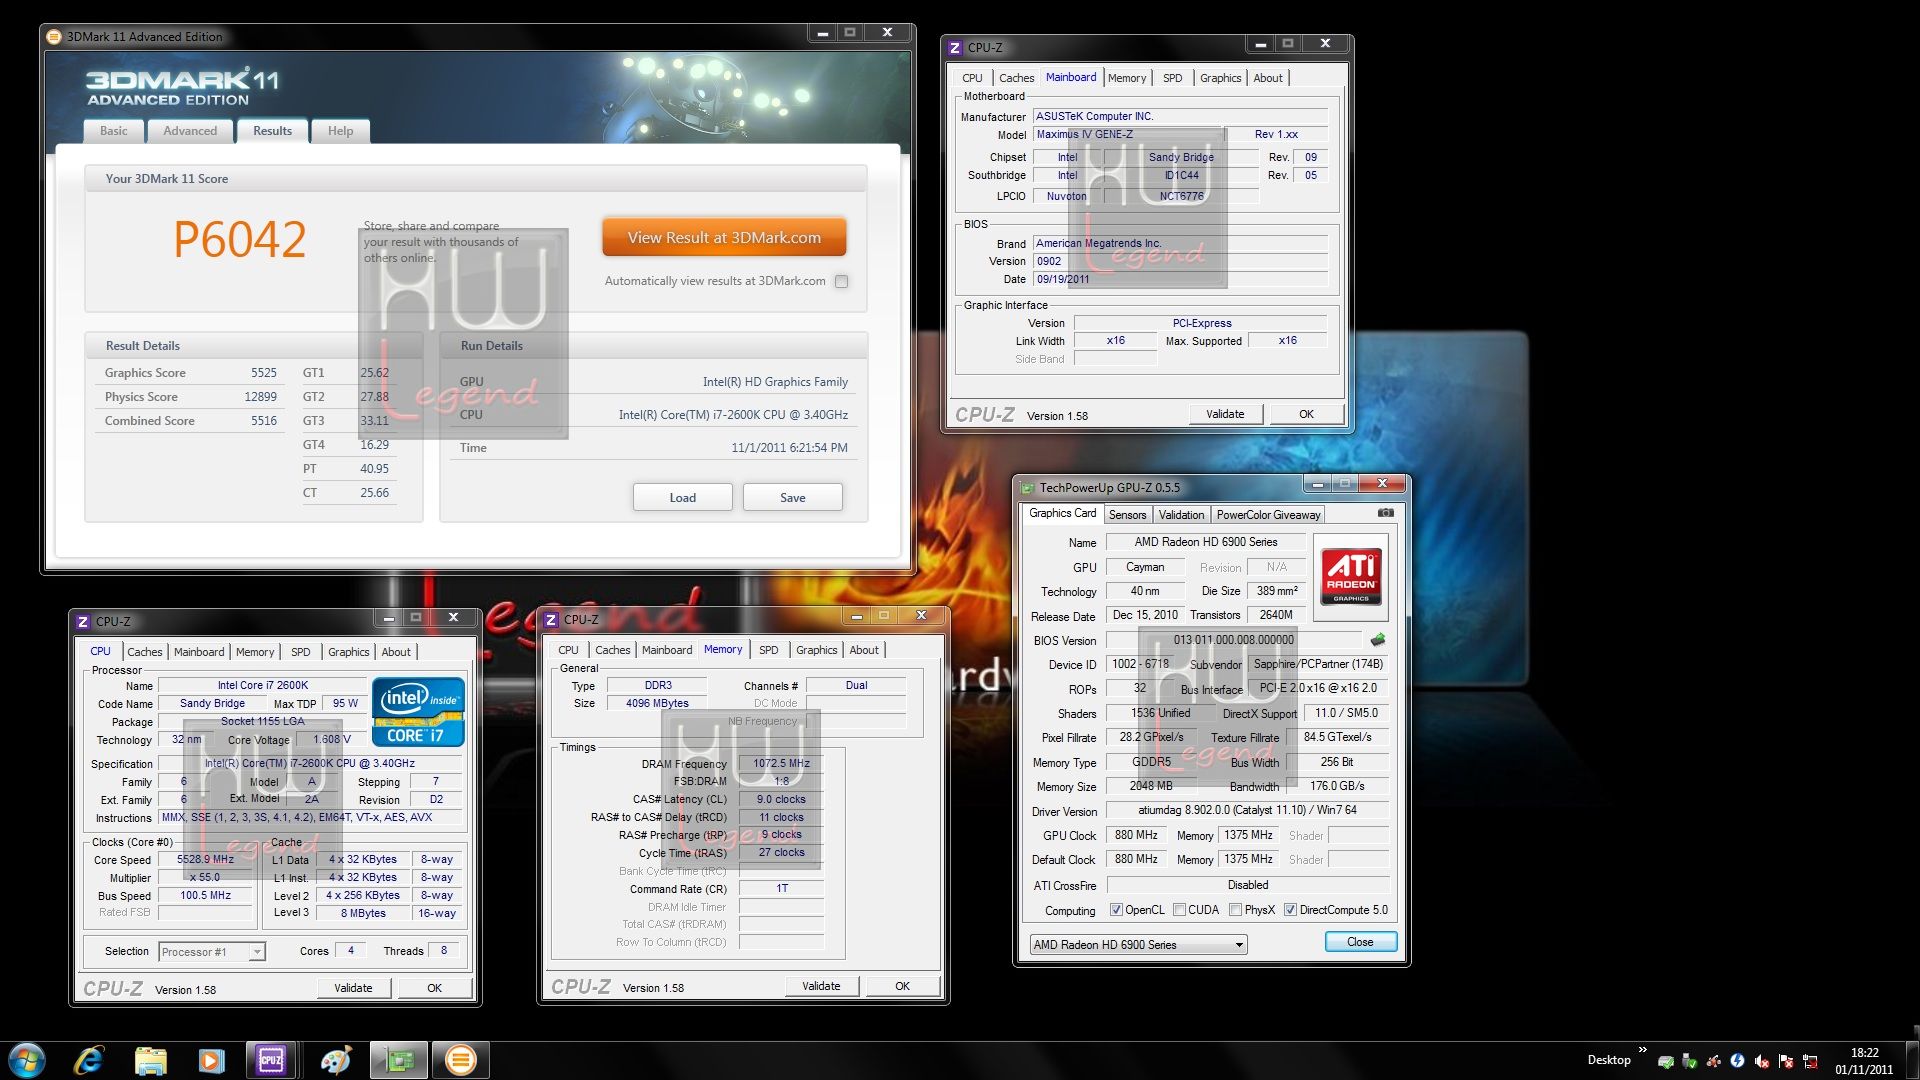
Task: Click the Maximus IV GENE-Z model field
Action: 1128,135
